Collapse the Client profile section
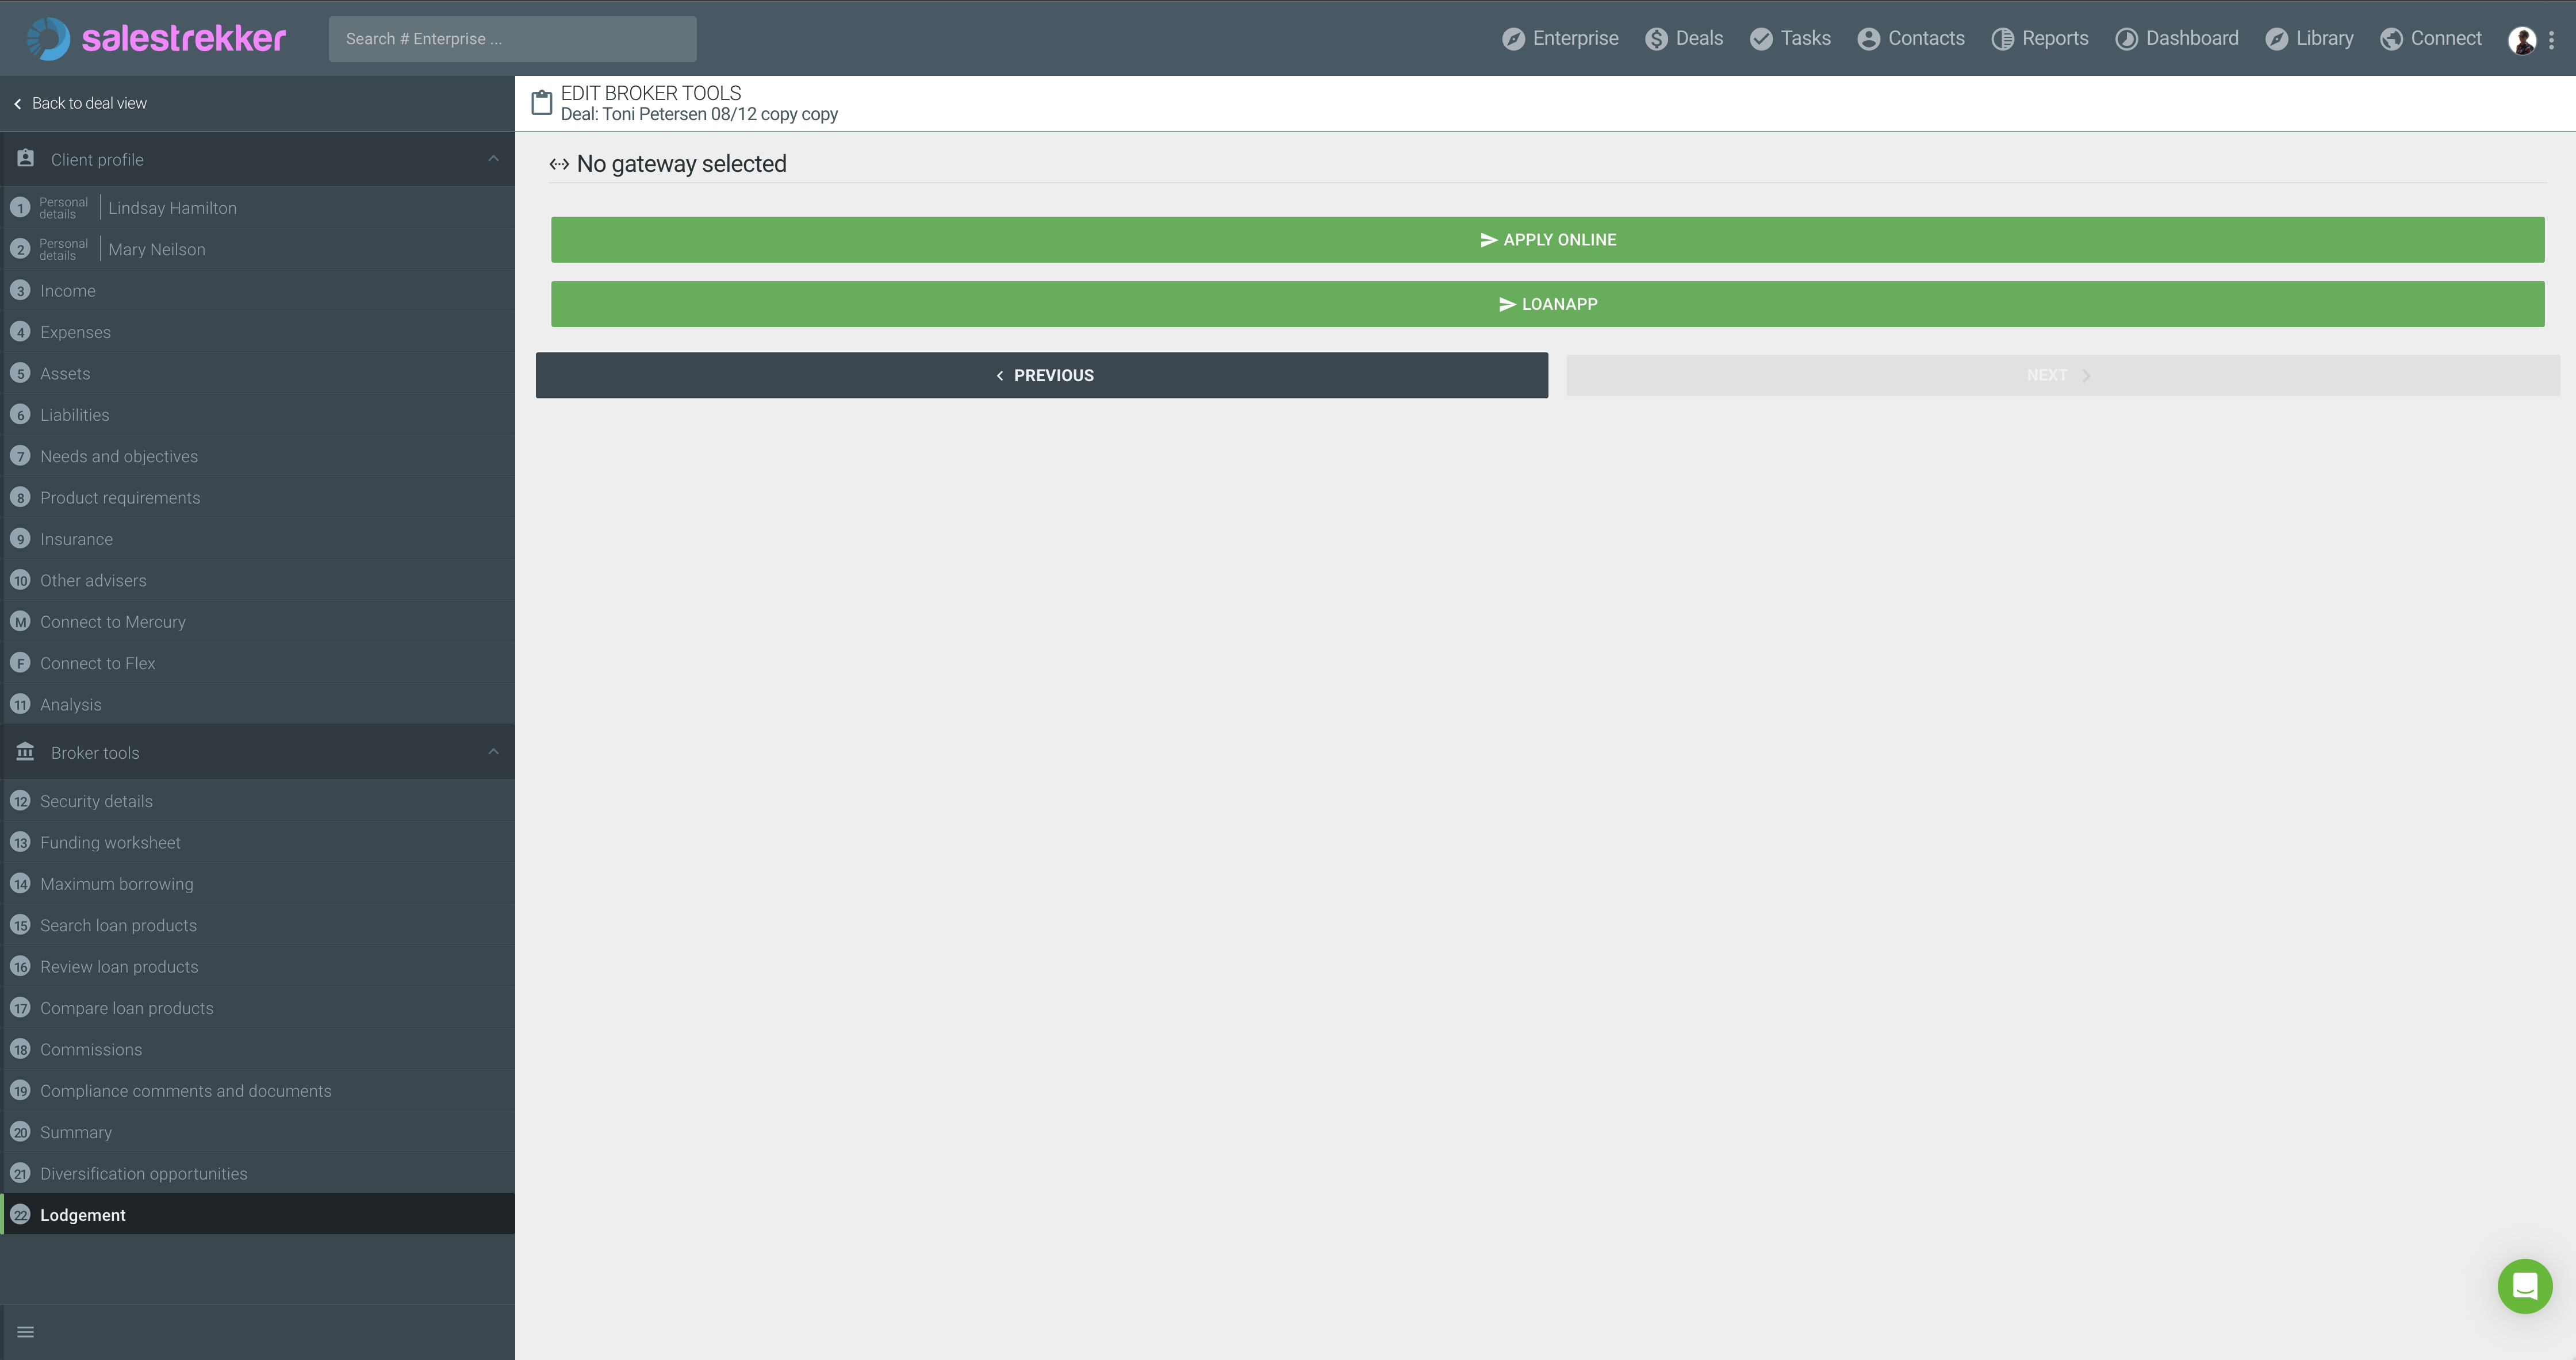 493,158
